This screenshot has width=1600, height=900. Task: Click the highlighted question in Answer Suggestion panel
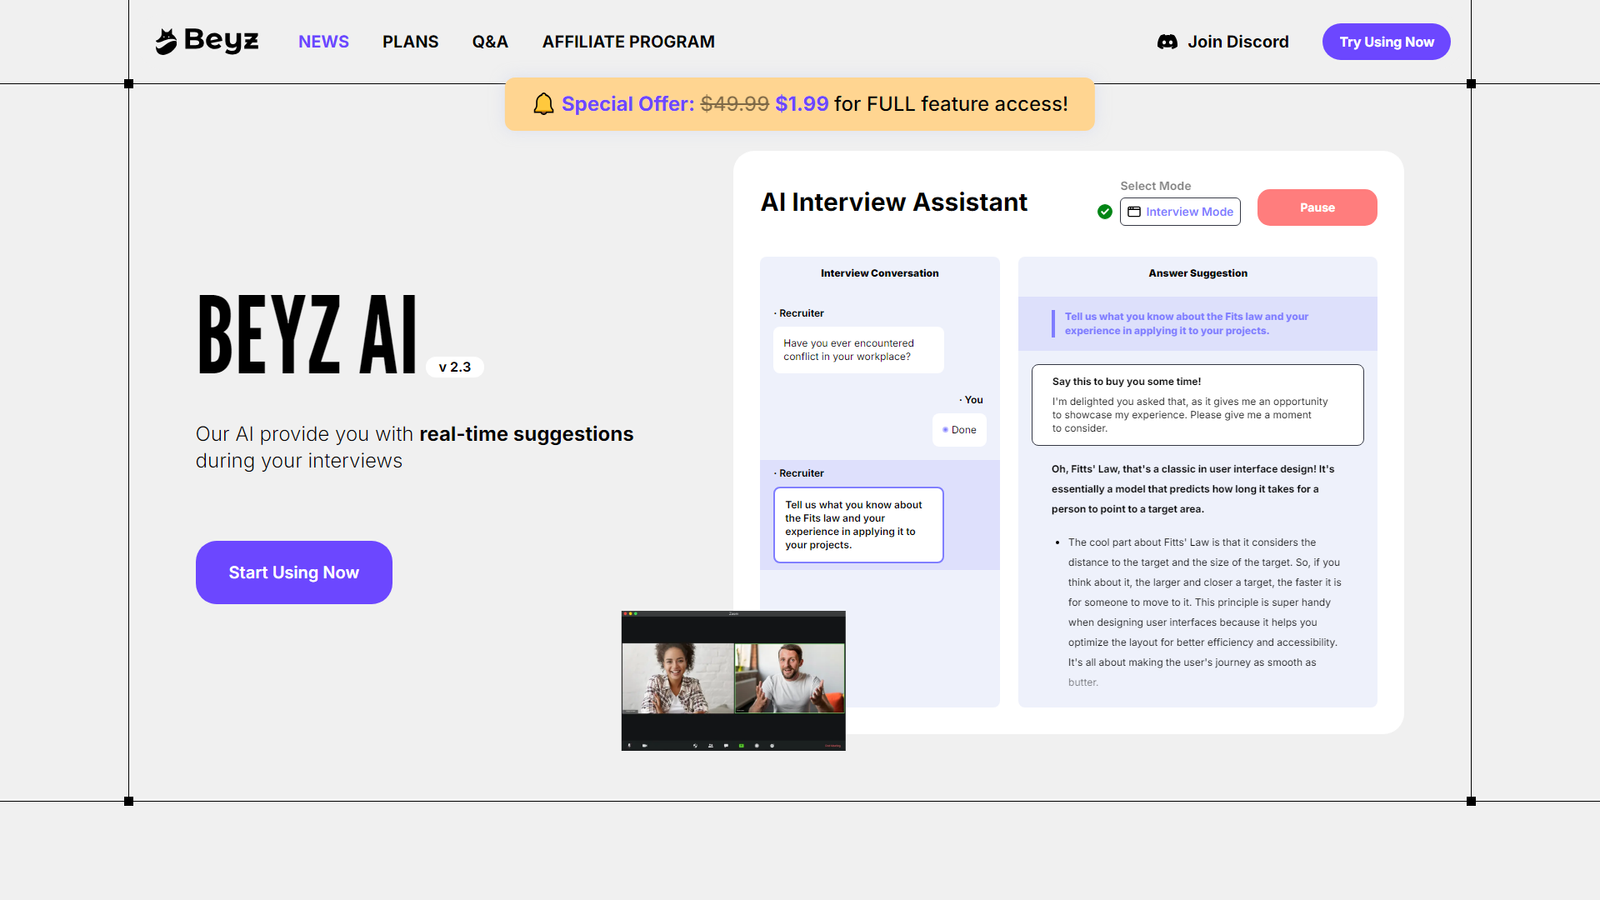coord(1198,323)
